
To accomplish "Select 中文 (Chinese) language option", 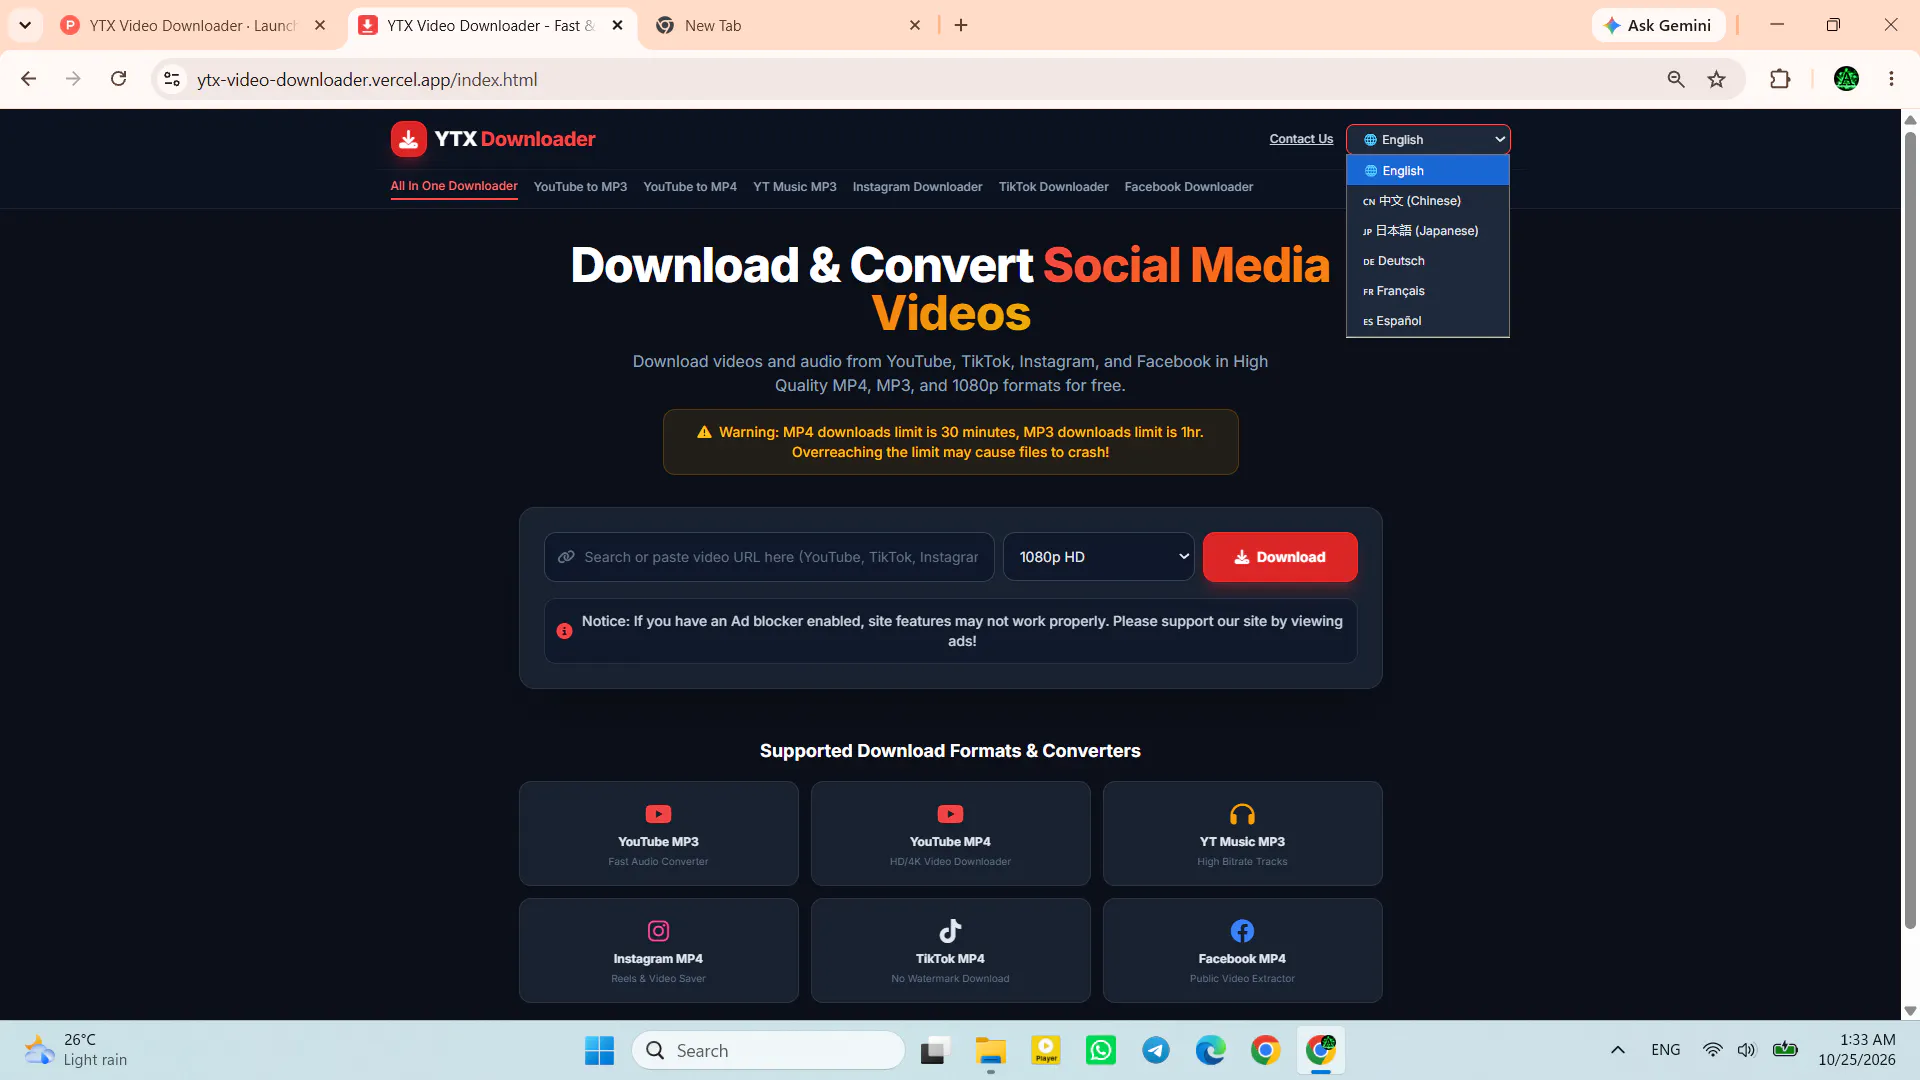I will tap(1428, 201).
